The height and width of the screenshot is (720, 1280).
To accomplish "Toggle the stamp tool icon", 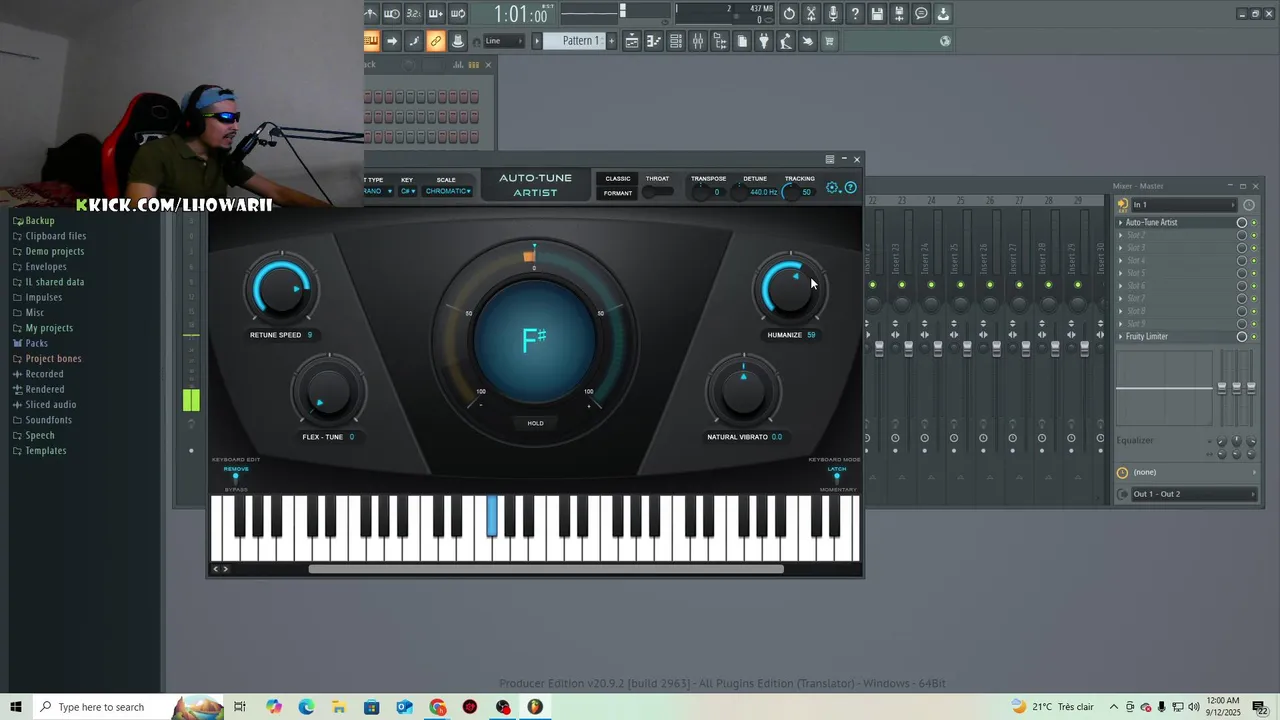I will (x=458, y=41).
